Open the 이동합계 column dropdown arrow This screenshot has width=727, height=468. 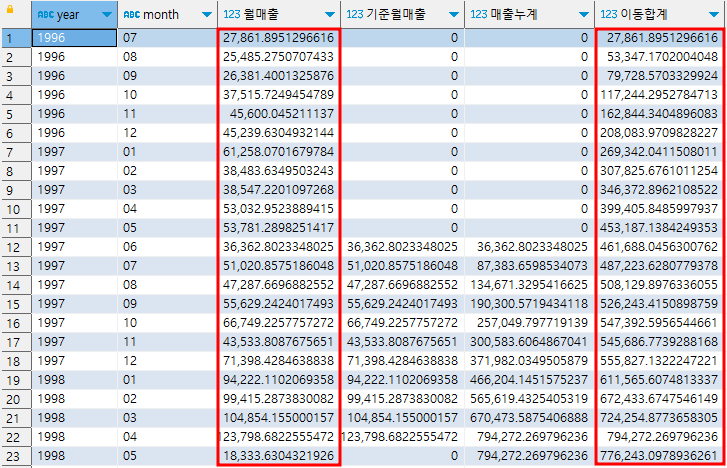coord(714,15)
